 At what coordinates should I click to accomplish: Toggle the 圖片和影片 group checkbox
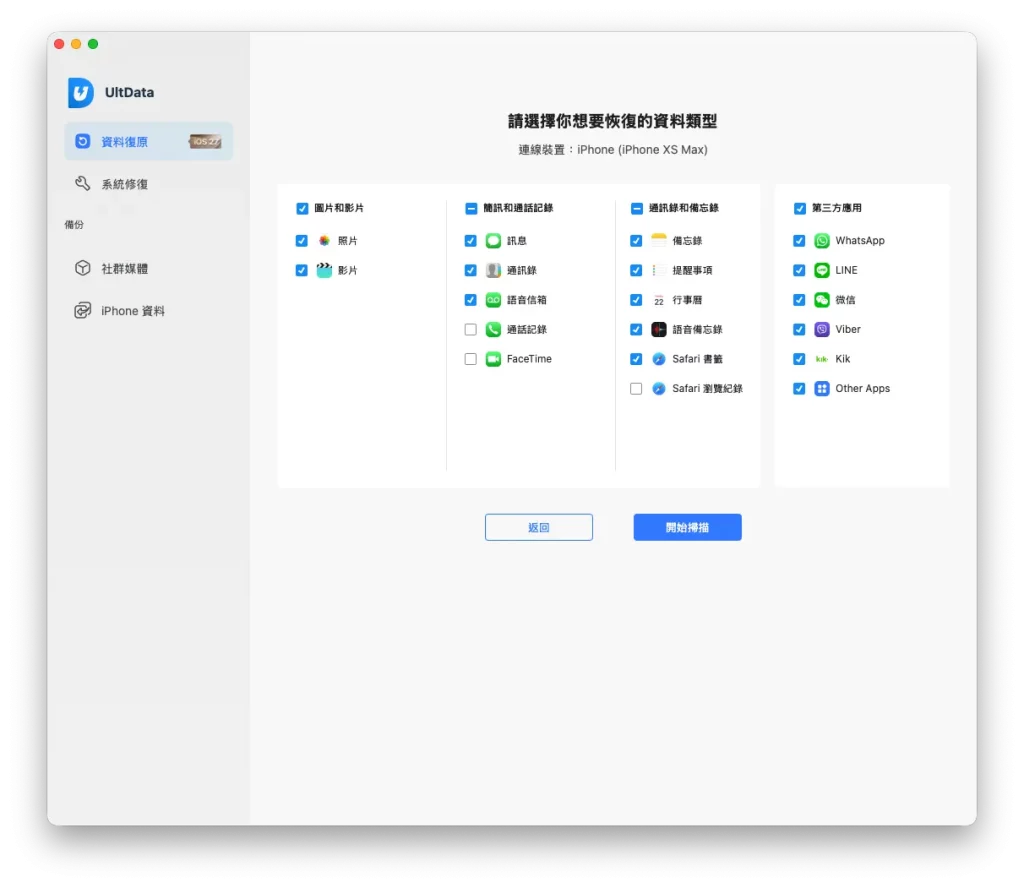coord(302,208)
